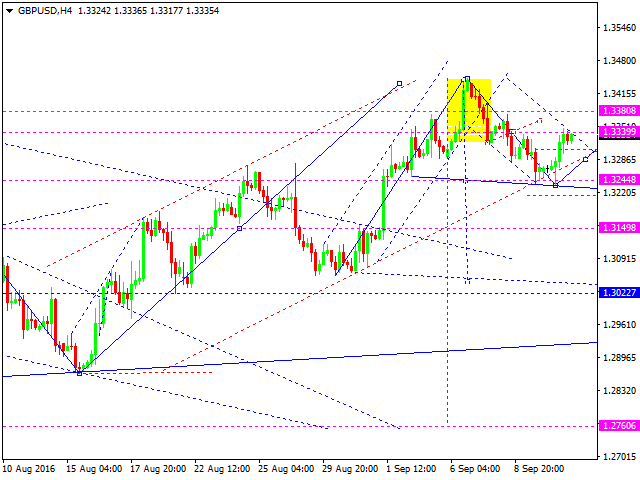Click the 1 Sep 12:00 time label
640x480 pixels.
[x=411, y=469]
